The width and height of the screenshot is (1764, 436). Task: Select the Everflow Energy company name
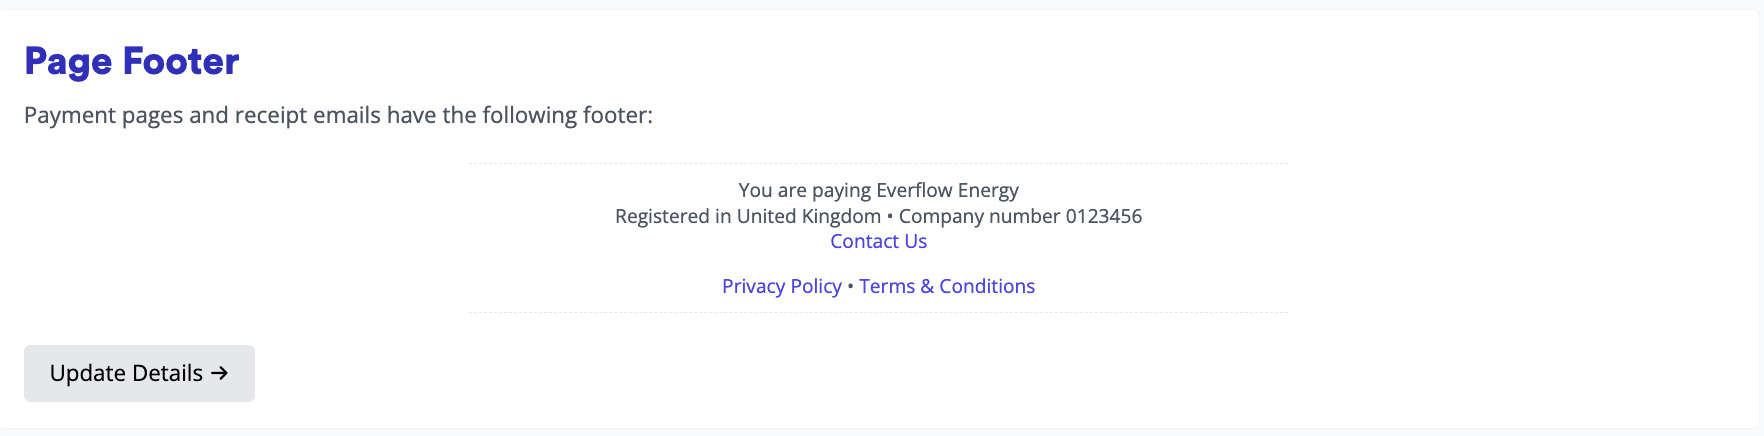[947, 190]
